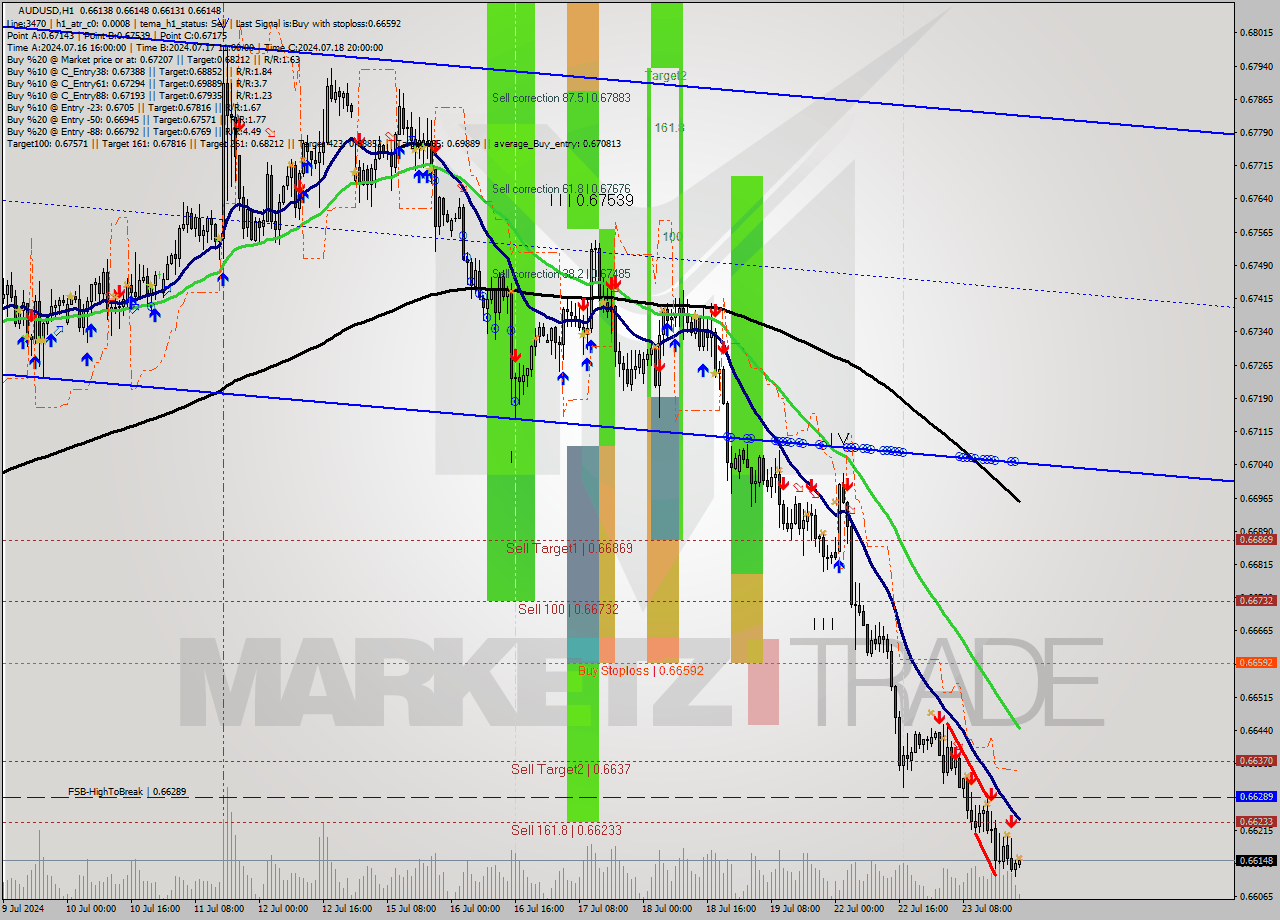Screen dimensions: 1280x920
Task: Select the 'Sell Target2 | 0.6637' label
Action: coord(570,769)
